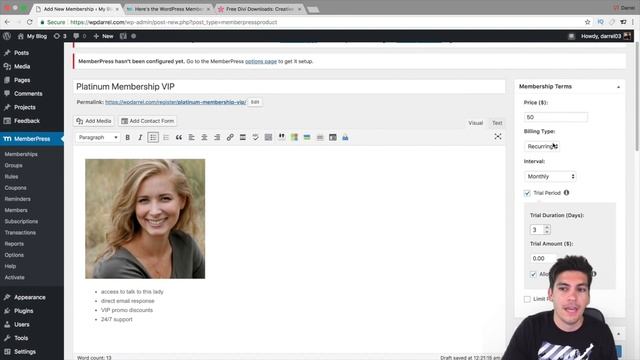The image size is (640, 360).
Task: Toggle the bulleted list button
Action: tap(153, 138)
